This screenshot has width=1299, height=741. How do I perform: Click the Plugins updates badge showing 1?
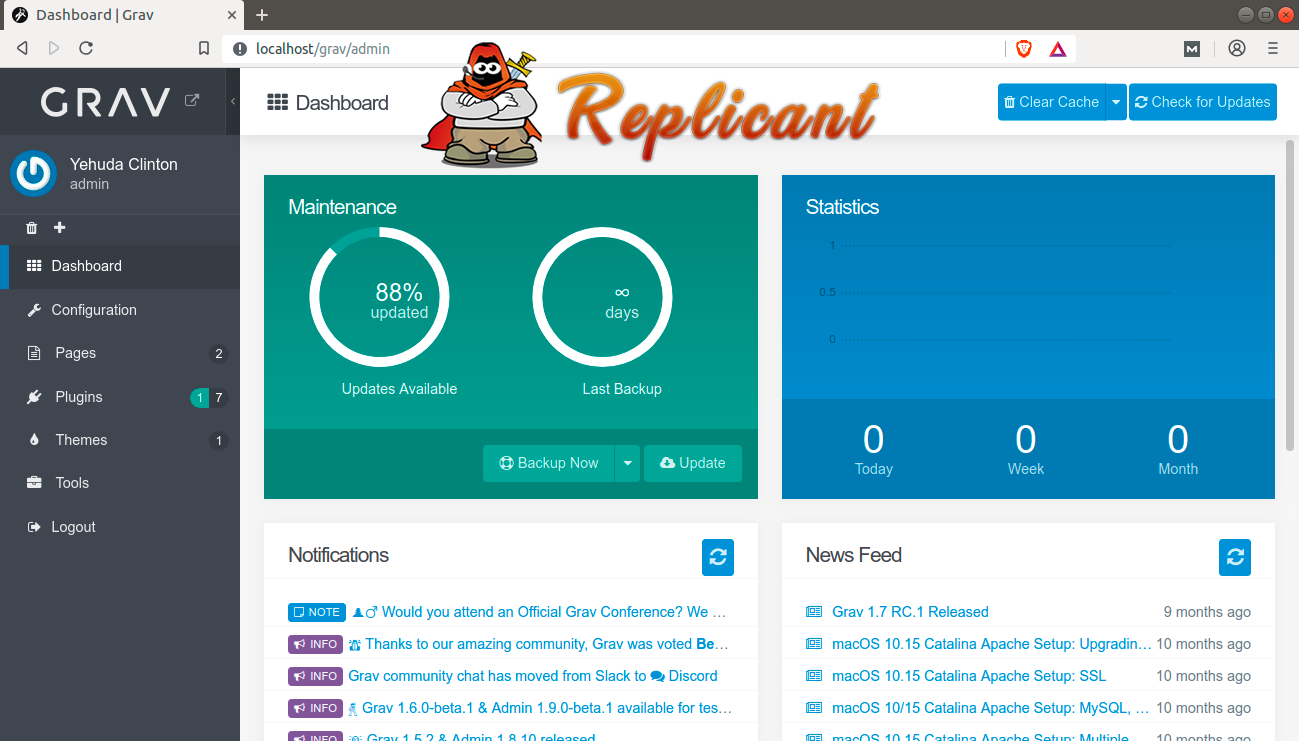(x=200, y=398)
